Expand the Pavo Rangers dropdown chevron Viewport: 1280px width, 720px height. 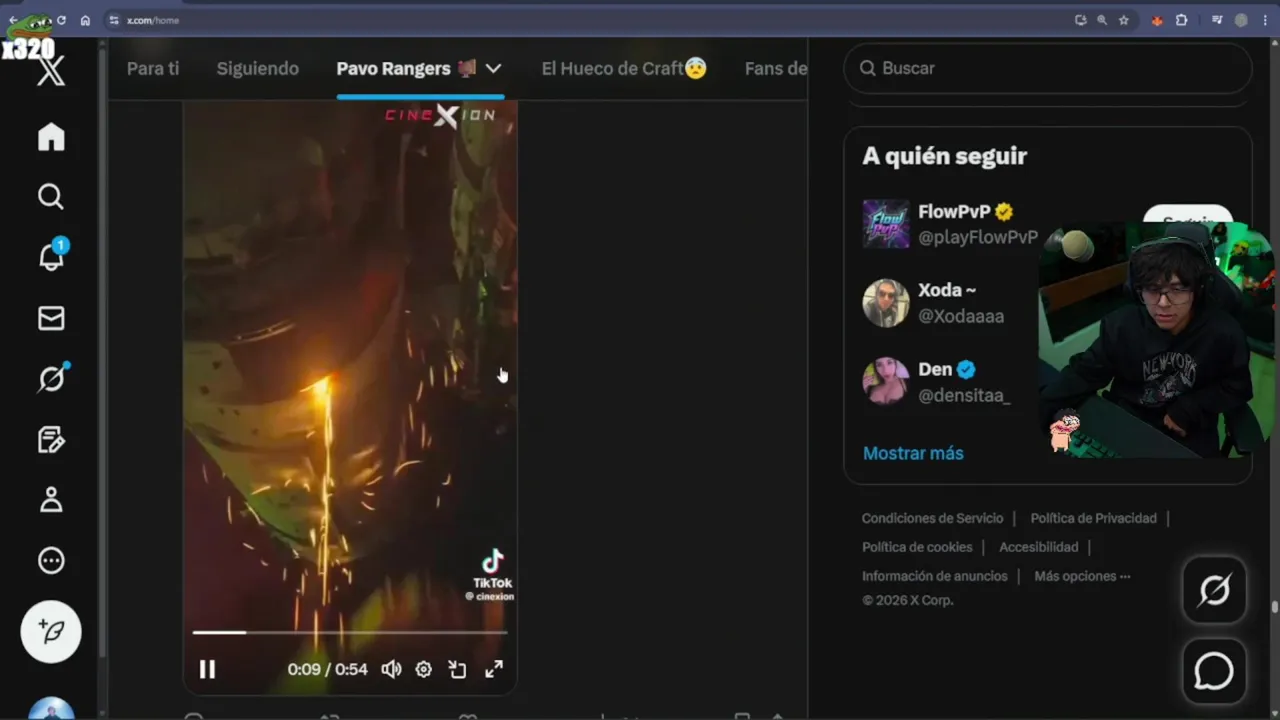[x=493, y=68]
